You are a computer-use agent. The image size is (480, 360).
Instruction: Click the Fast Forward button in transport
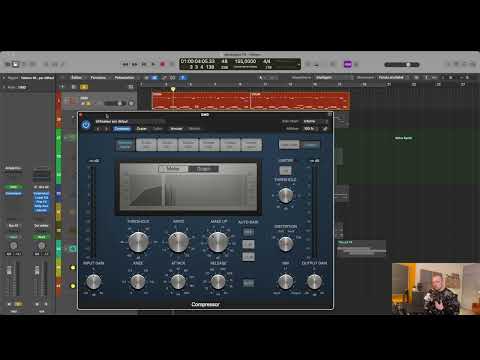[135, 64]
